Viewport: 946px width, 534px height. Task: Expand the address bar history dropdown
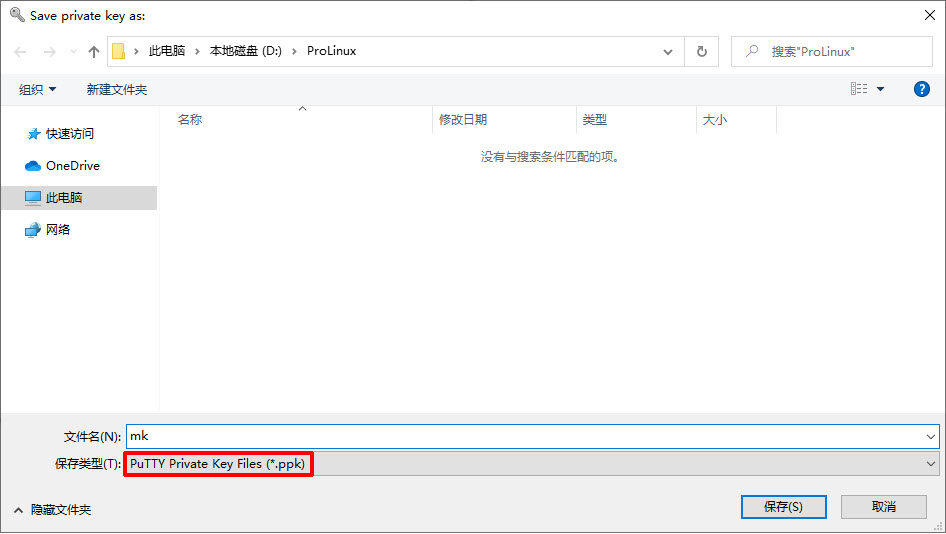coord(668,51)
